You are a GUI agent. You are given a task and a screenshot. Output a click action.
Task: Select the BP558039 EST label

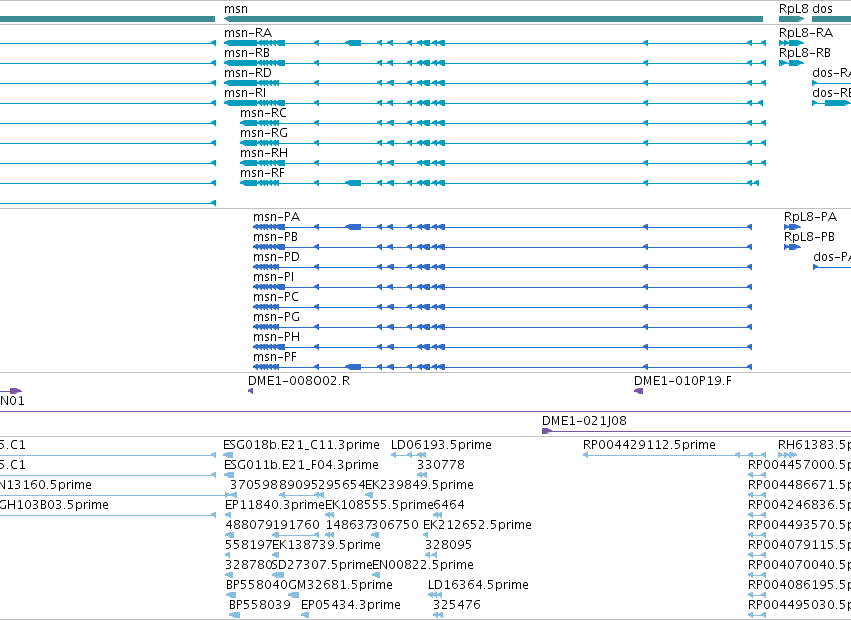260,606
